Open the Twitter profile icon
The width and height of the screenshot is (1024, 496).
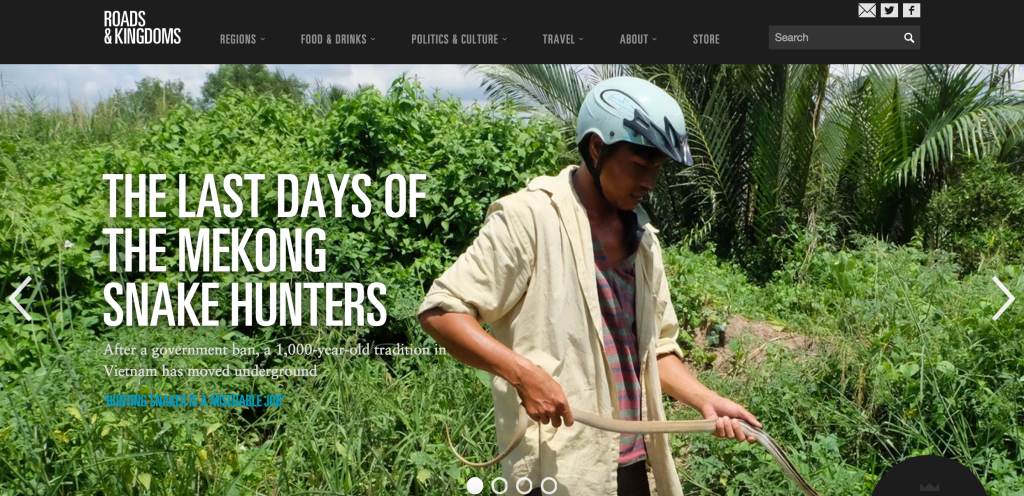[889, 10]
